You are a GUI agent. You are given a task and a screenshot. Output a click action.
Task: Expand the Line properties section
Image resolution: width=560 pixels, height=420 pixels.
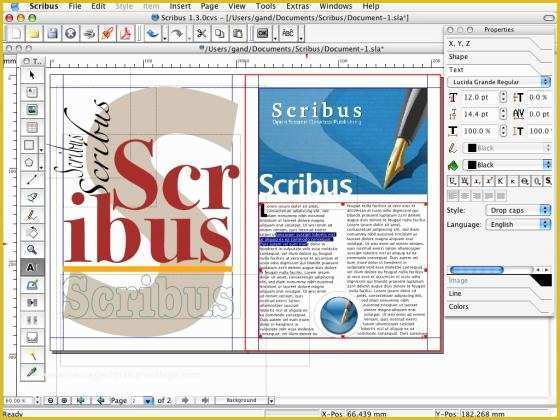tap(499, 294)
